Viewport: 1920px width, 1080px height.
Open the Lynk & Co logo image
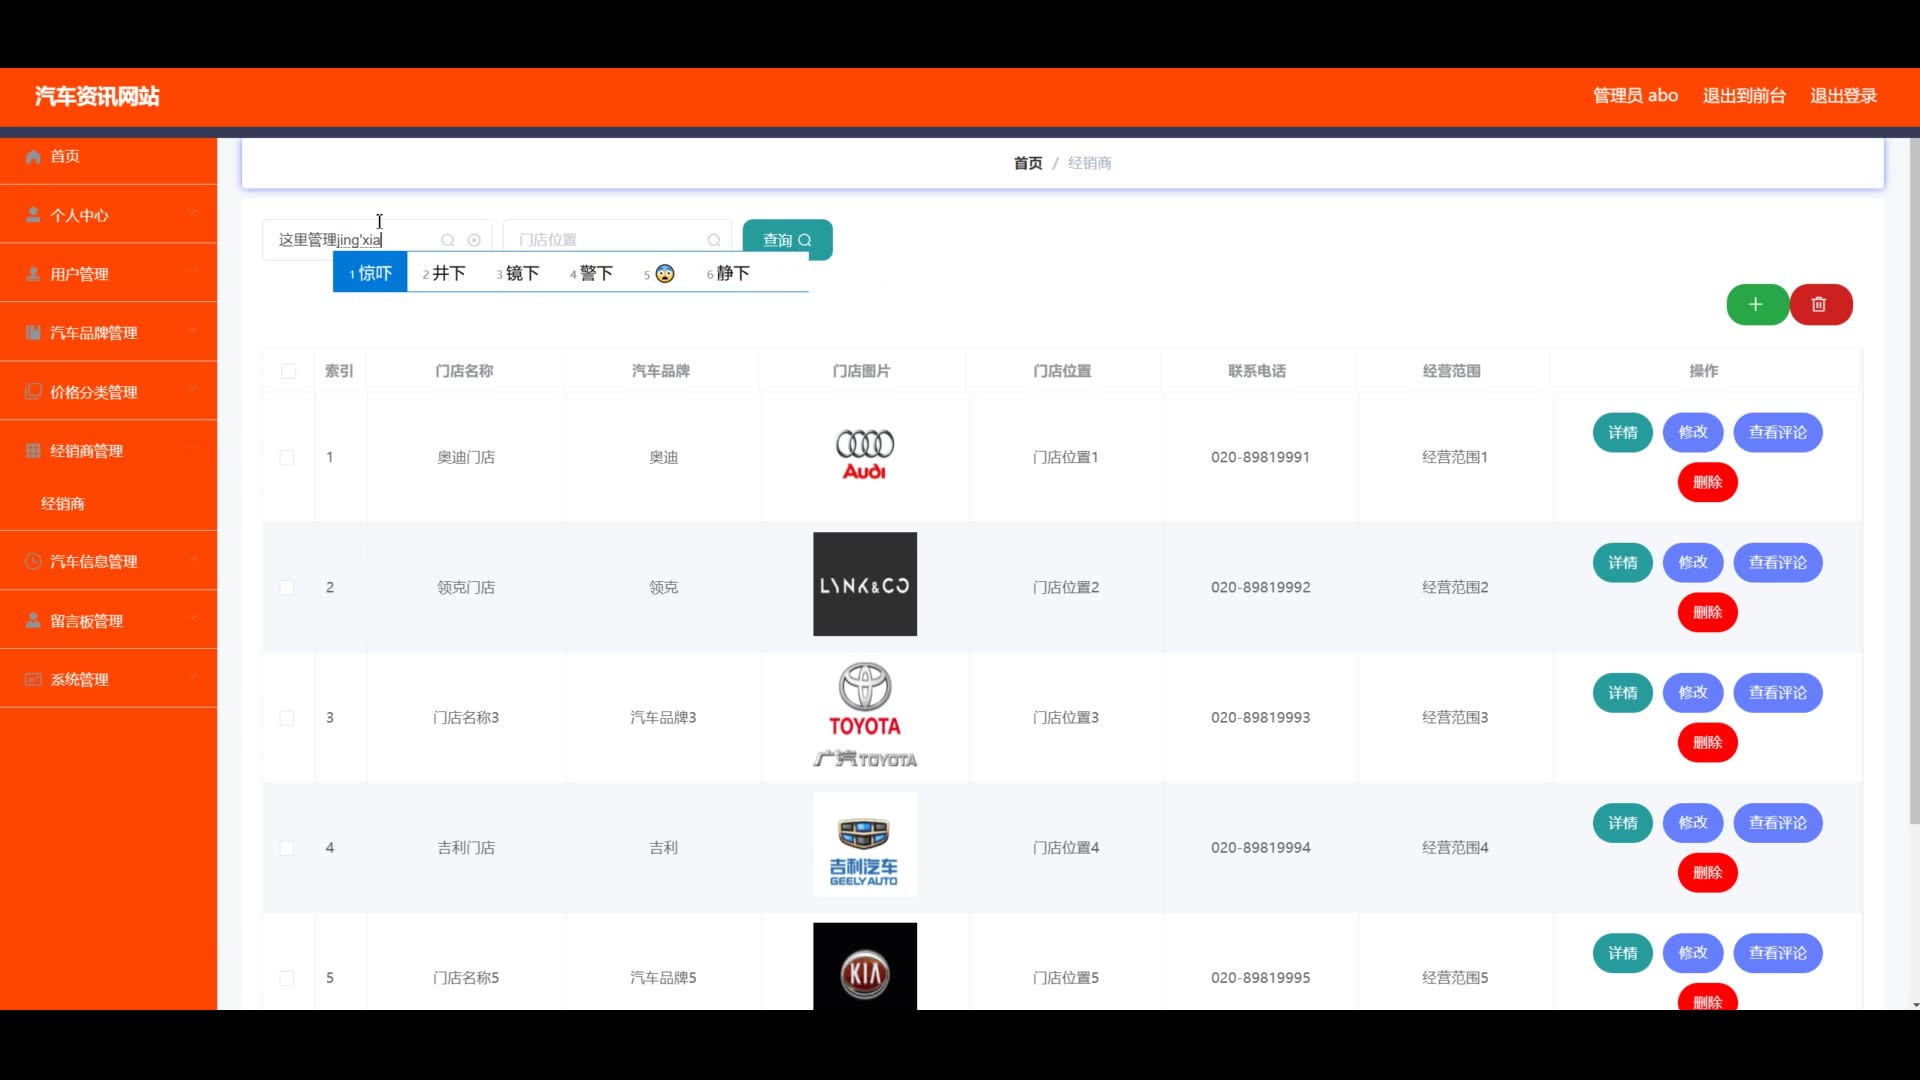(x=865, y=584)
